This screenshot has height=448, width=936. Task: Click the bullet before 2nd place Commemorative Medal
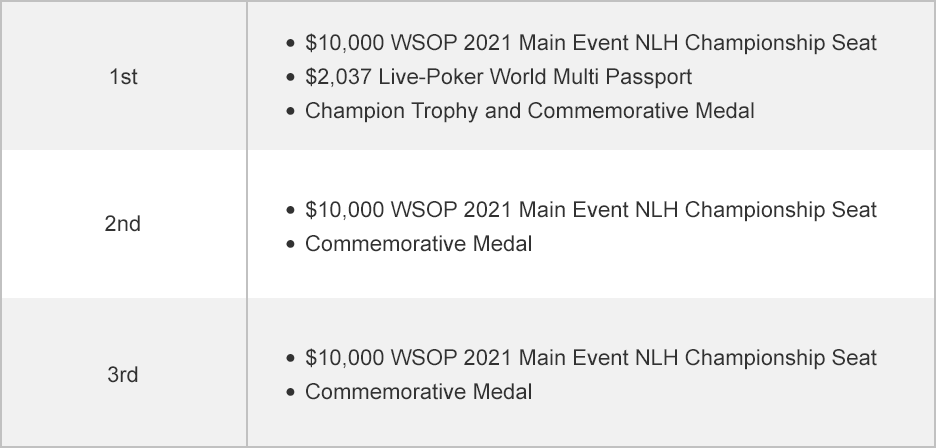click(290, 244)
